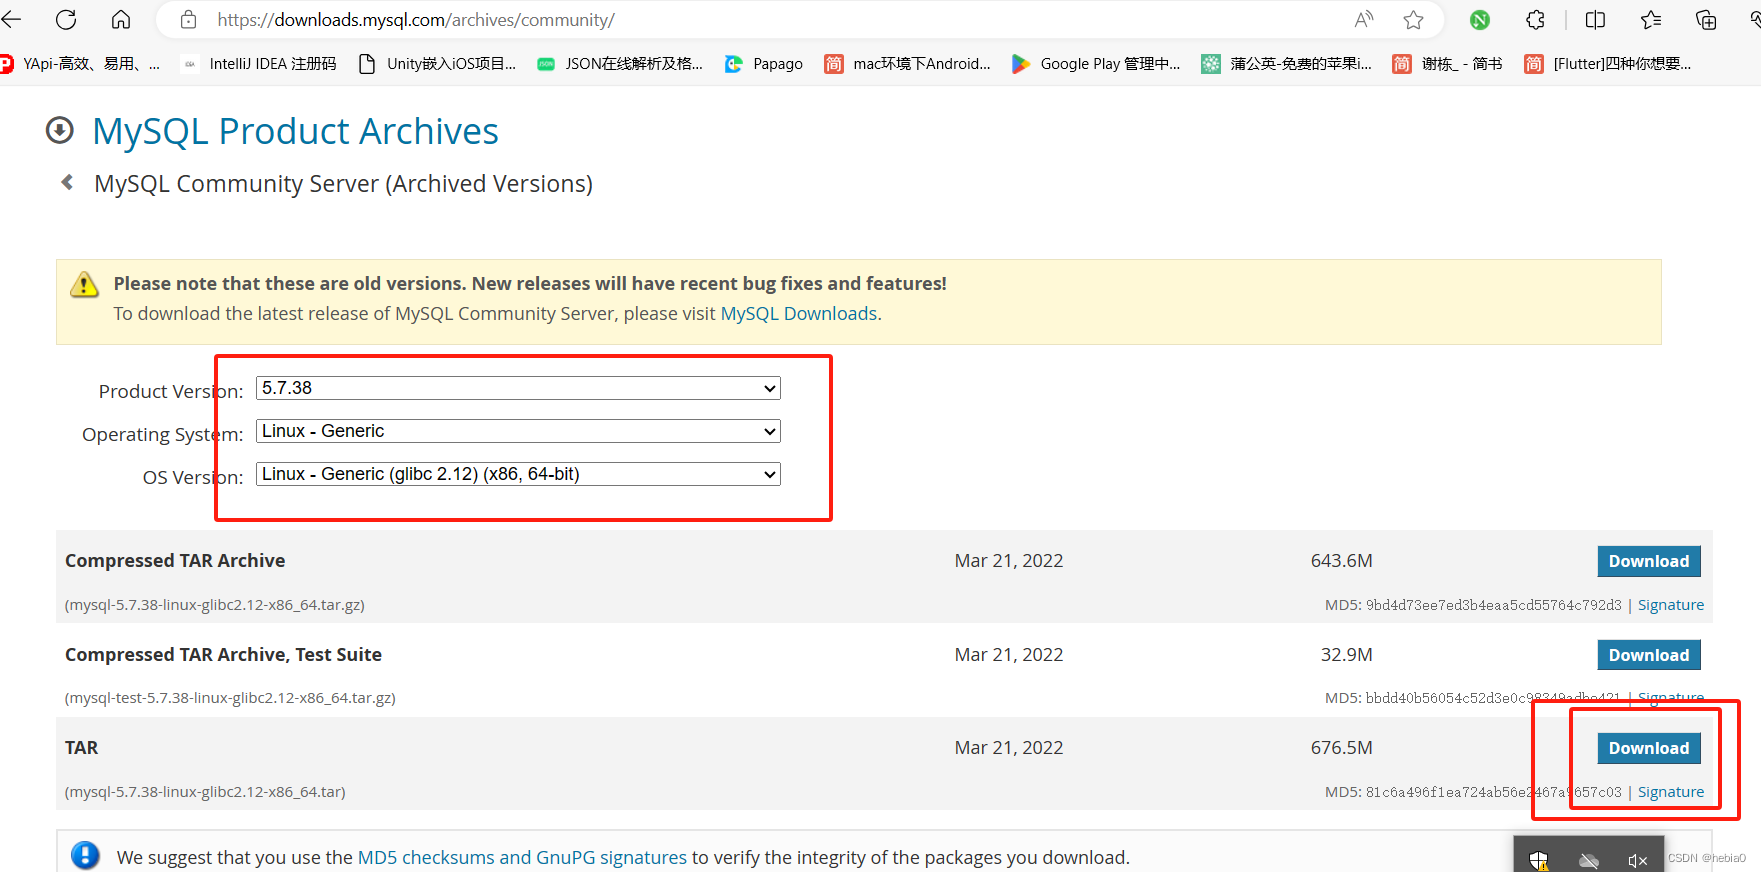Download the TAR package

point(1649,748)
